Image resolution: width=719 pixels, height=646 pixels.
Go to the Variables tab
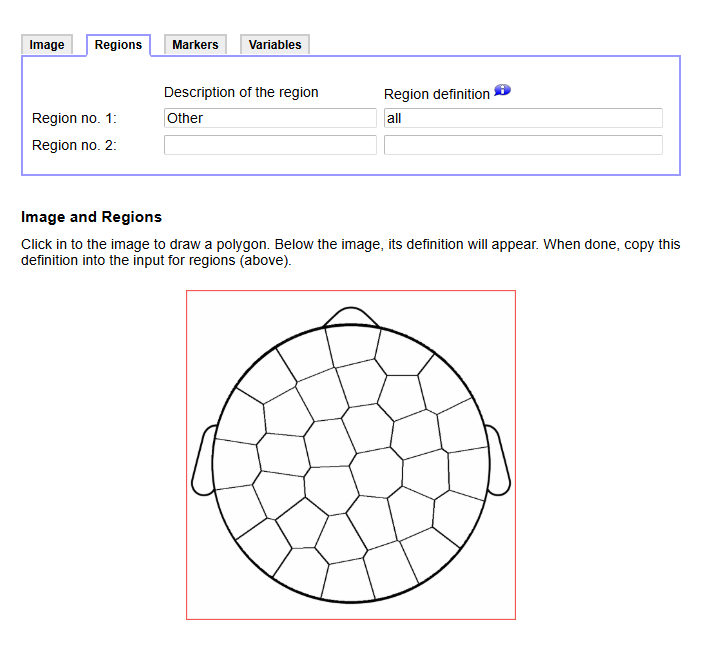click(275, 45)
